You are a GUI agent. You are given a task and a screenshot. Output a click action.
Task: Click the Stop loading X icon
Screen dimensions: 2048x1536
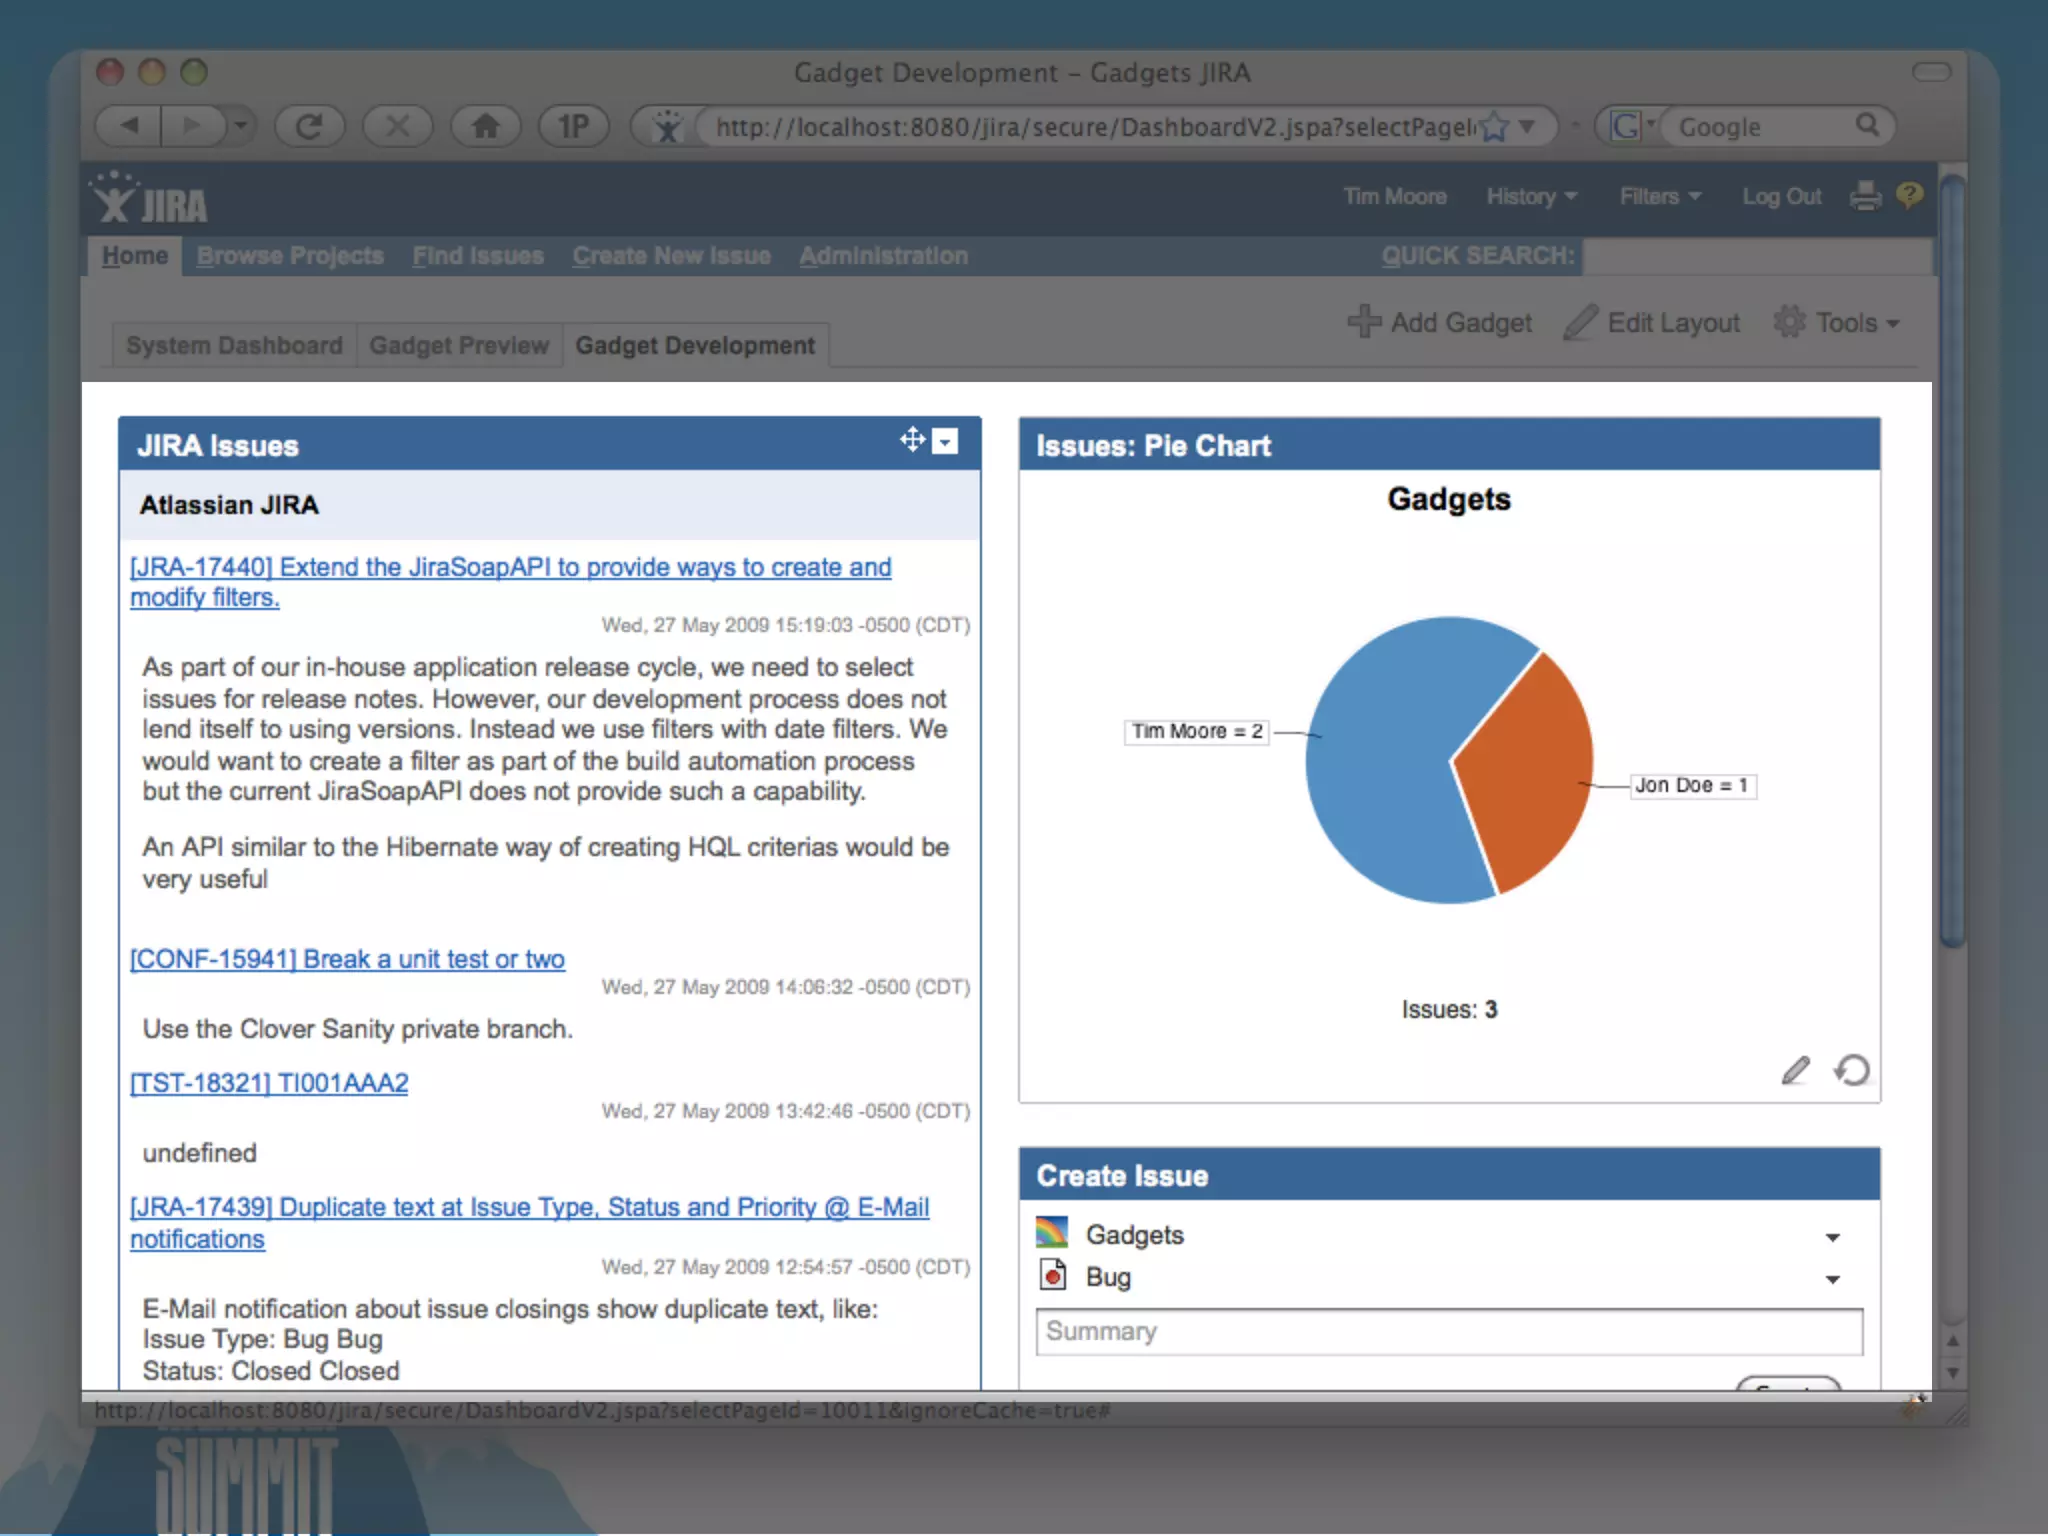coord(397,126)
